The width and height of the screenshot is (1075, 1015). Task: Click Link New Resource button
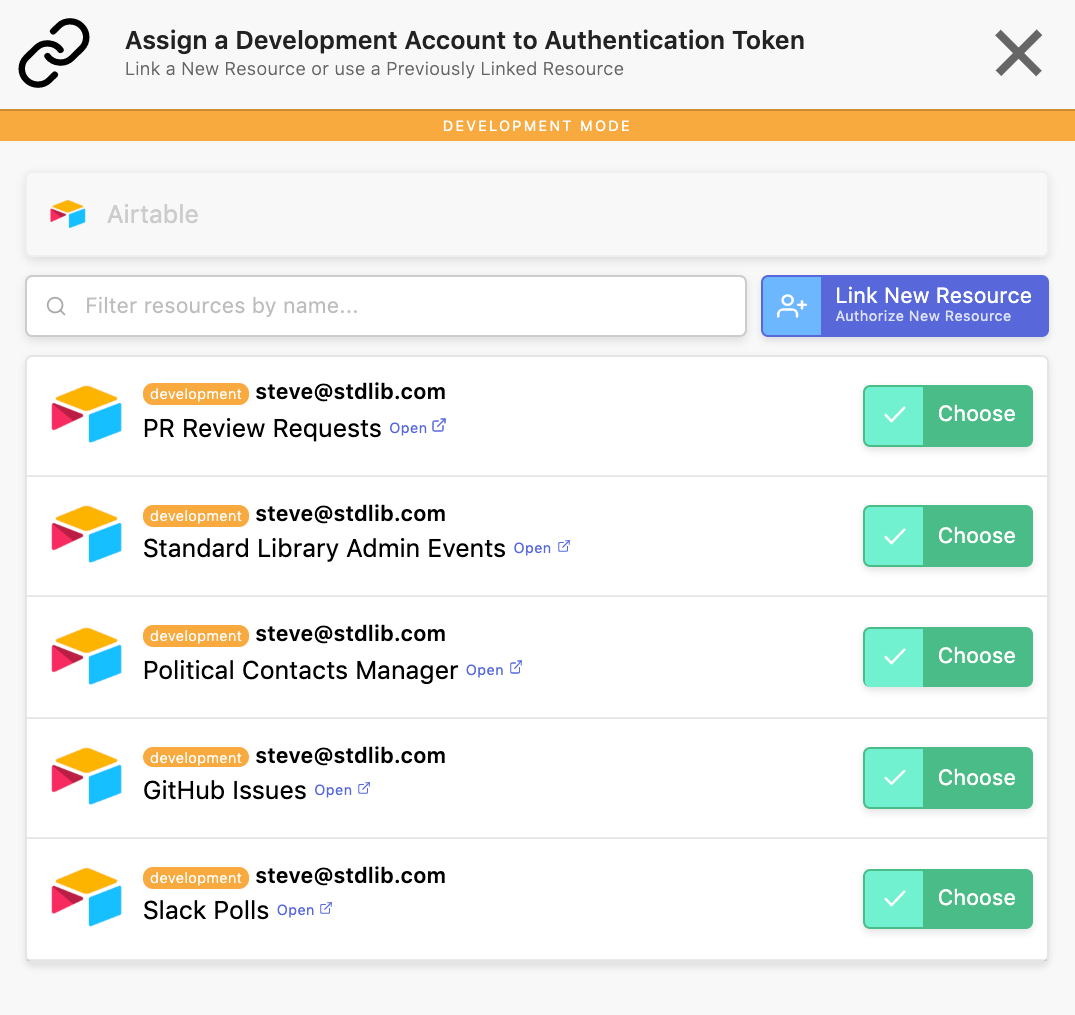point(904,306)
